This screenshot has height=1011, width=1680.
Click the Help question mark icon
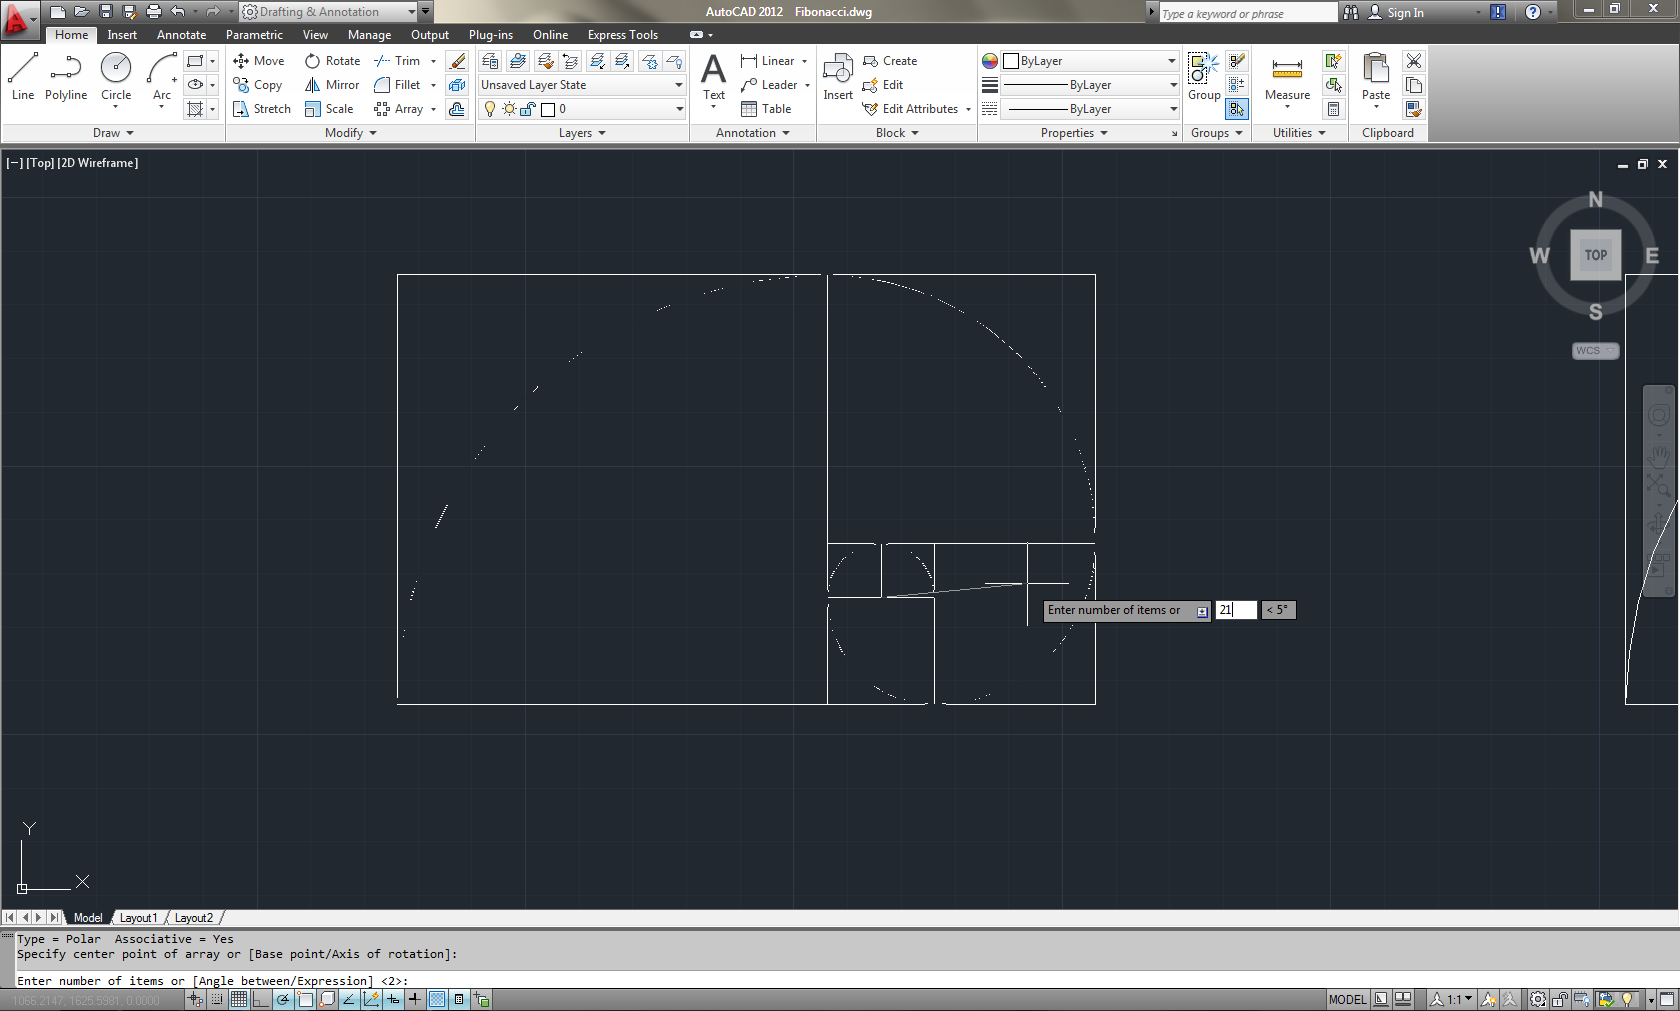(1532, 12)
